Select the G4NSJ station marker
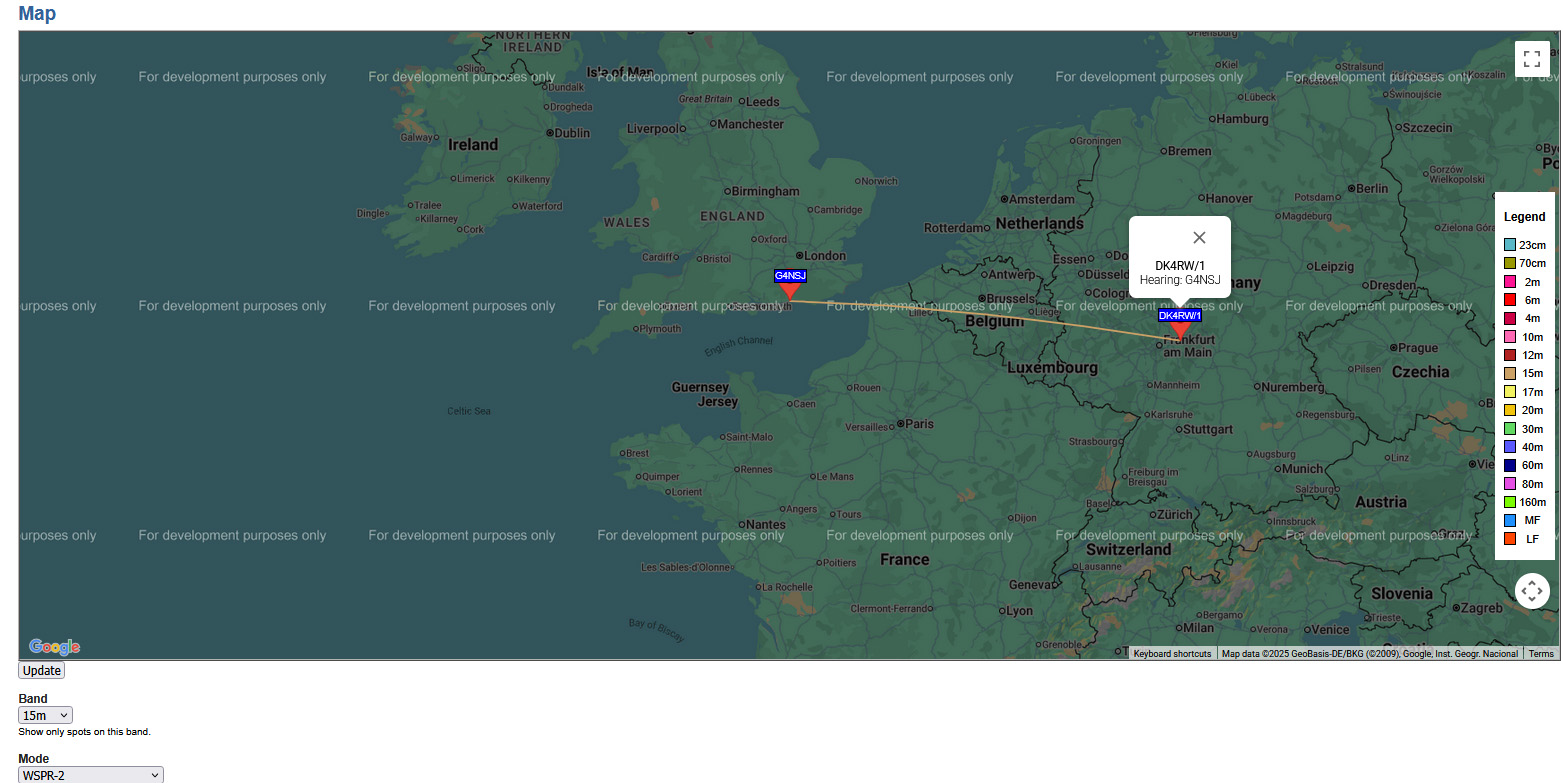This screenshot has width=1563, height=783. [x=790, y=291]
